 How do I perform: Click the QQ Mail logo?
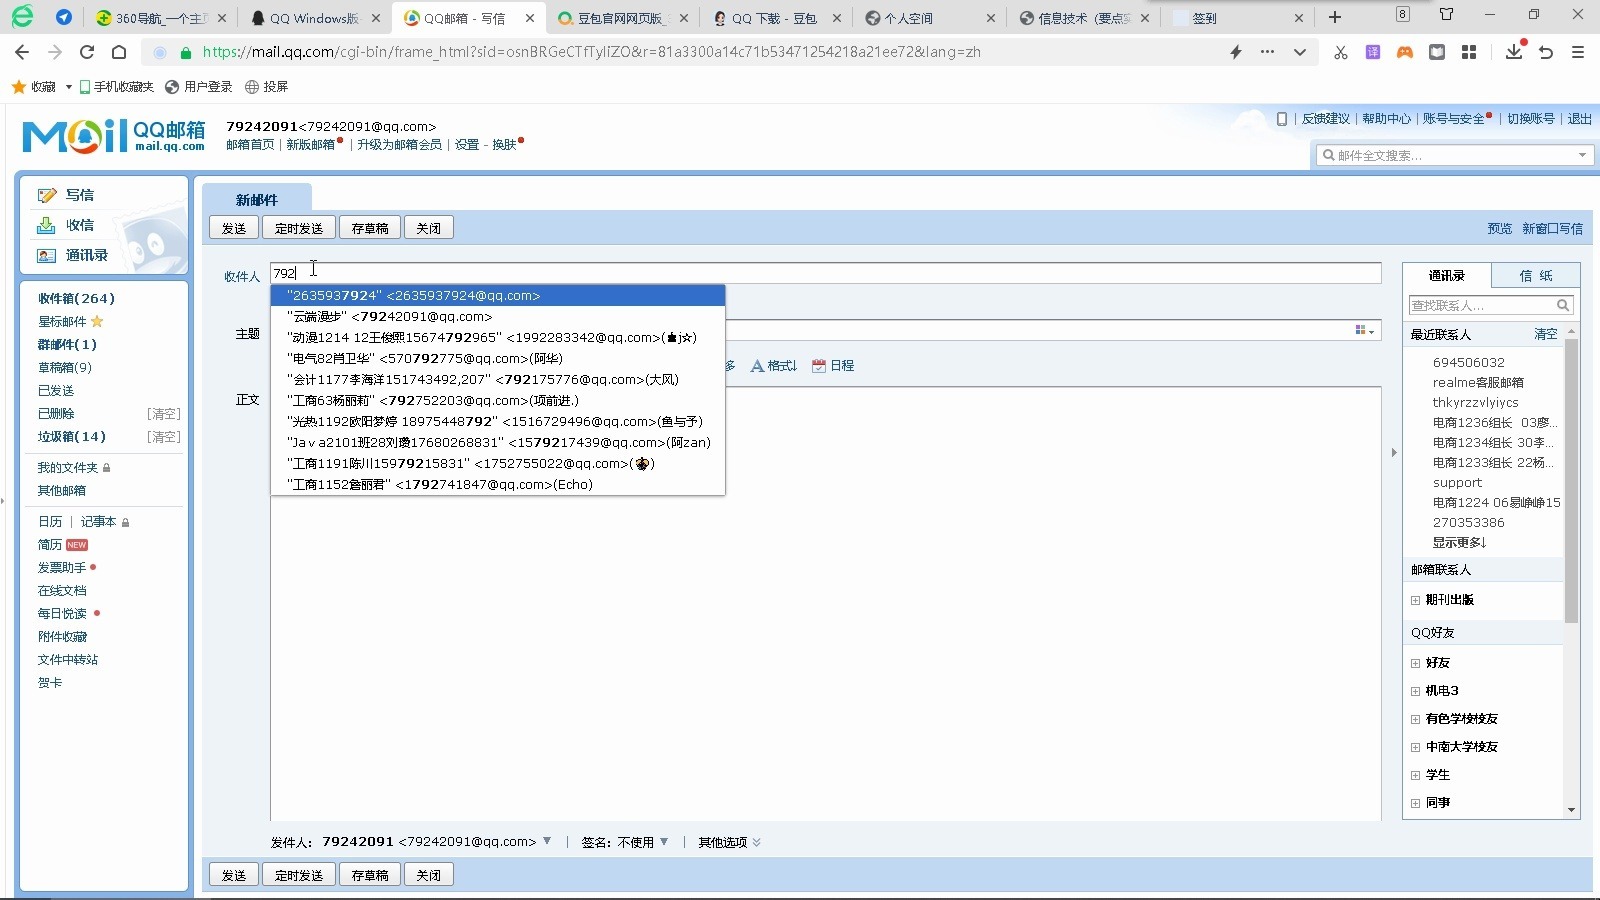coord(113,136)
